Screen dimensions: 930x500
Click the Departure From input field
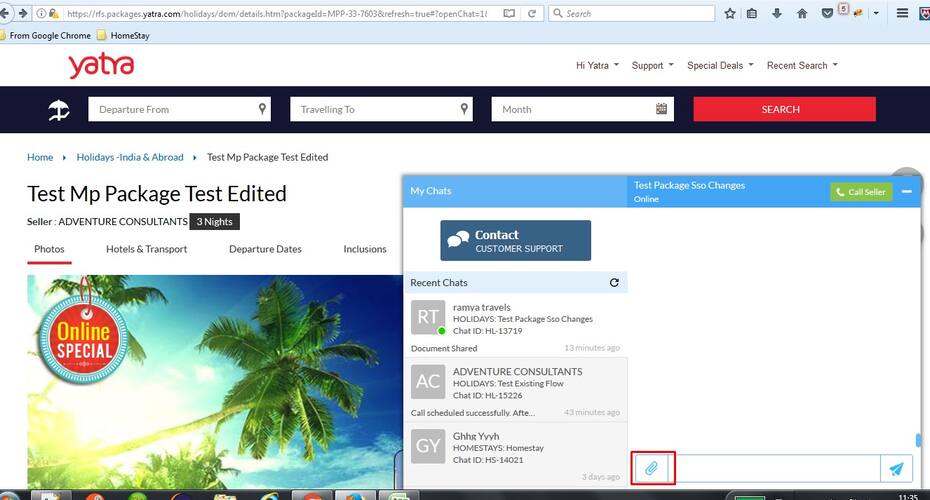[179, 109]
